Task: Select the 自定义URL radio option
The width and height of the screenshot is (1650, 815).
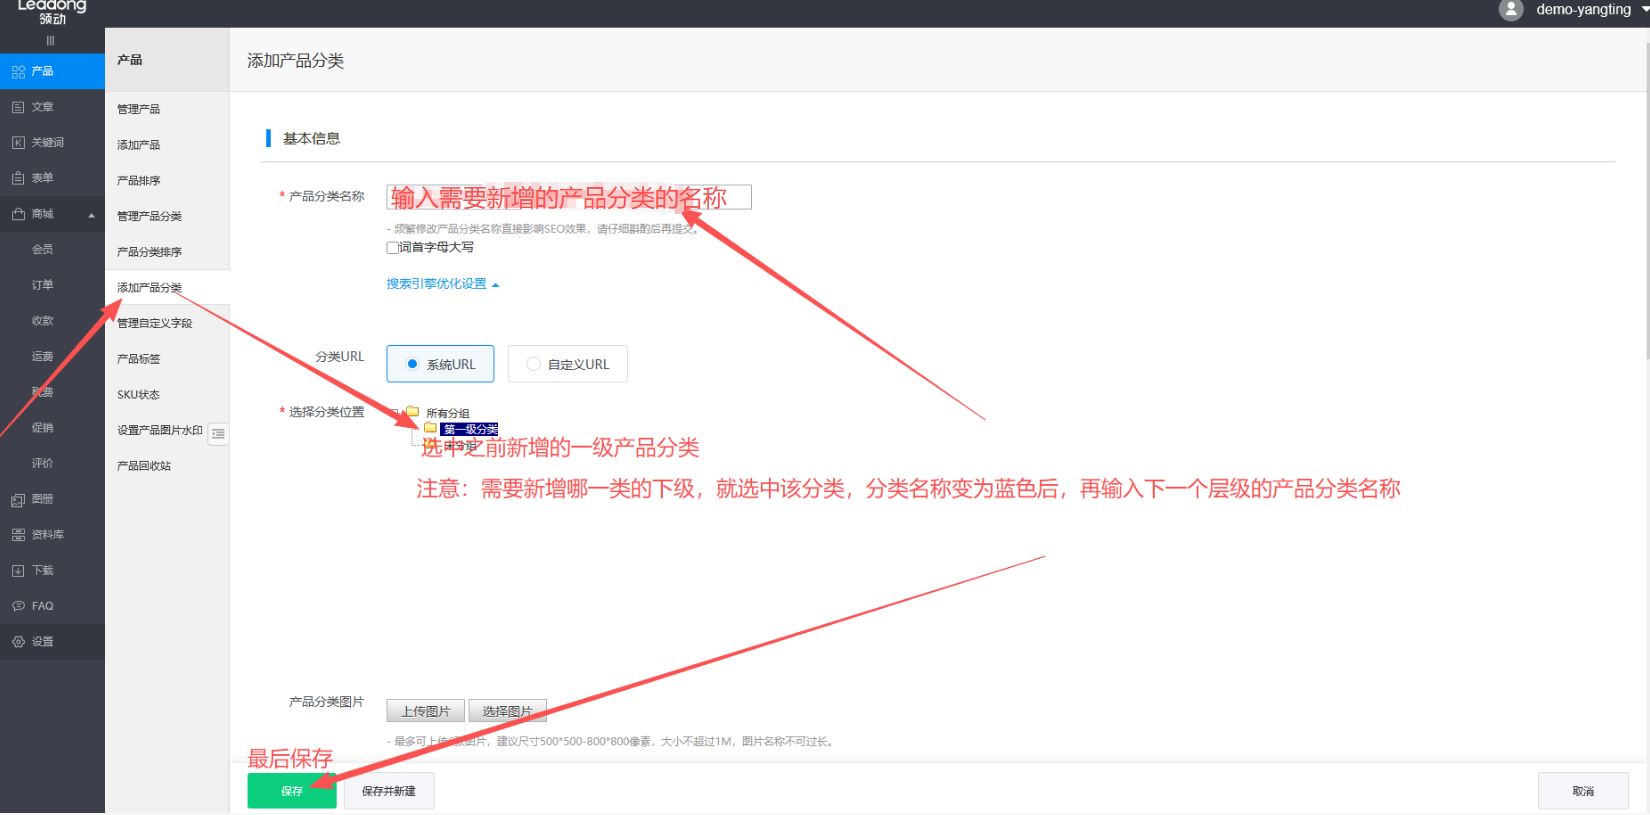Action: [534, 364]
